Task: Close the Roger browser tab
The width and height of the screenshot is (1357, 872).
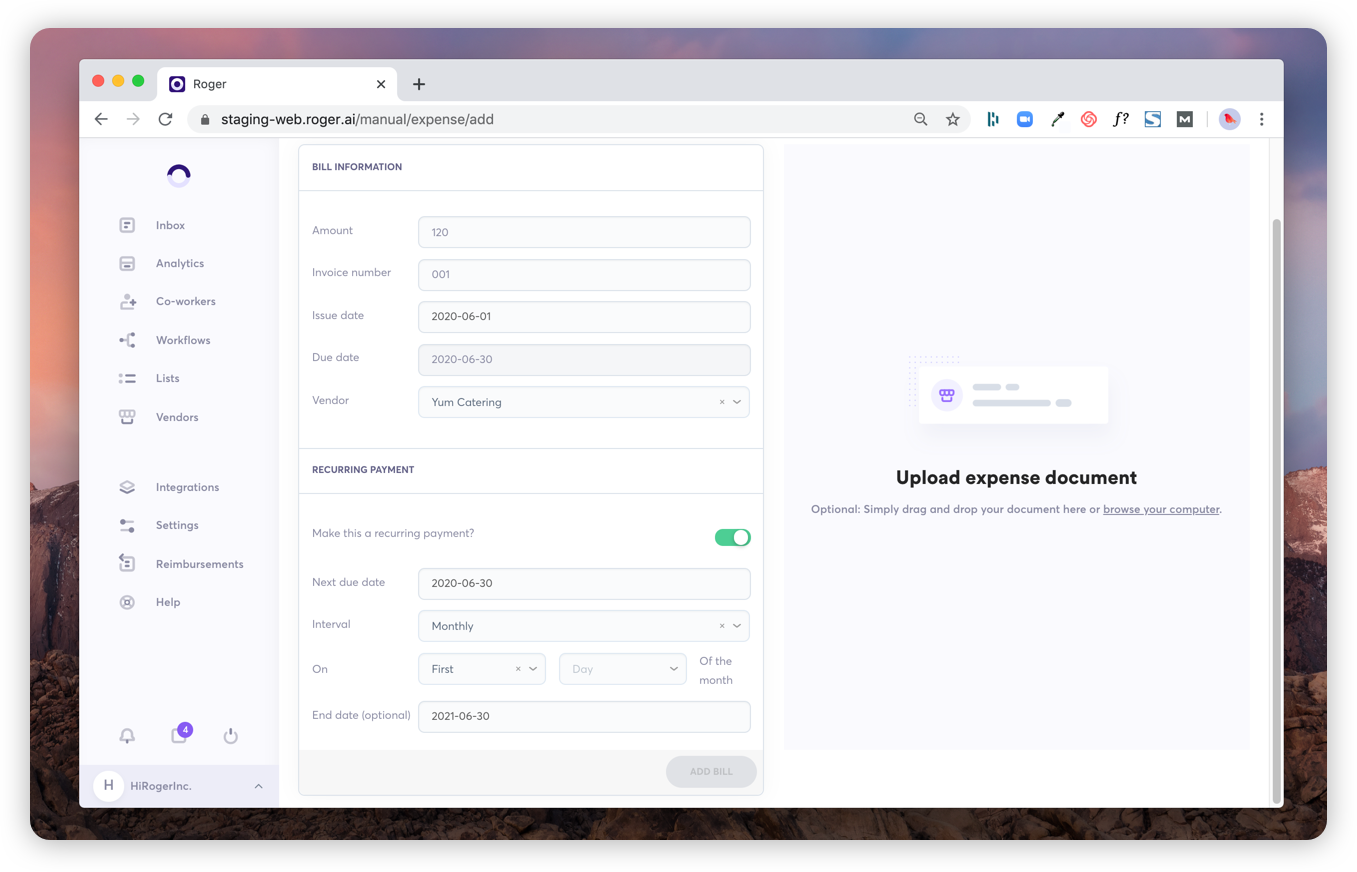Action: 381,84
